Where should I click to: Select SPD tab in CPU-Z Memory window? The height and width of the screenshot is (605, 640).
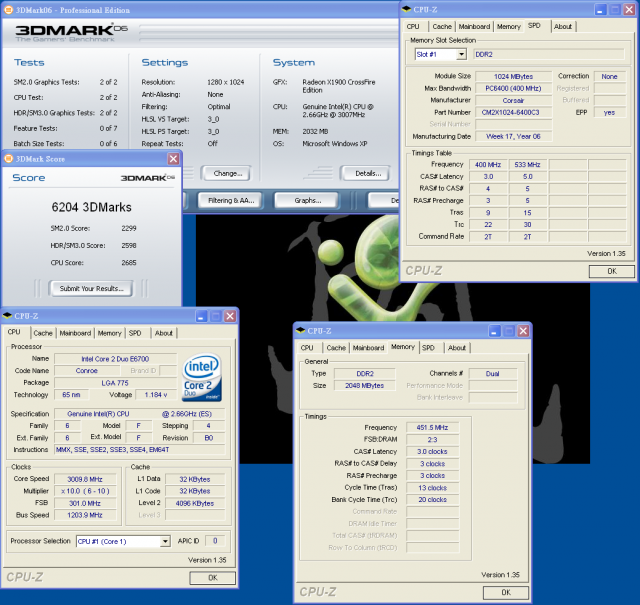[x=429, y=348]
